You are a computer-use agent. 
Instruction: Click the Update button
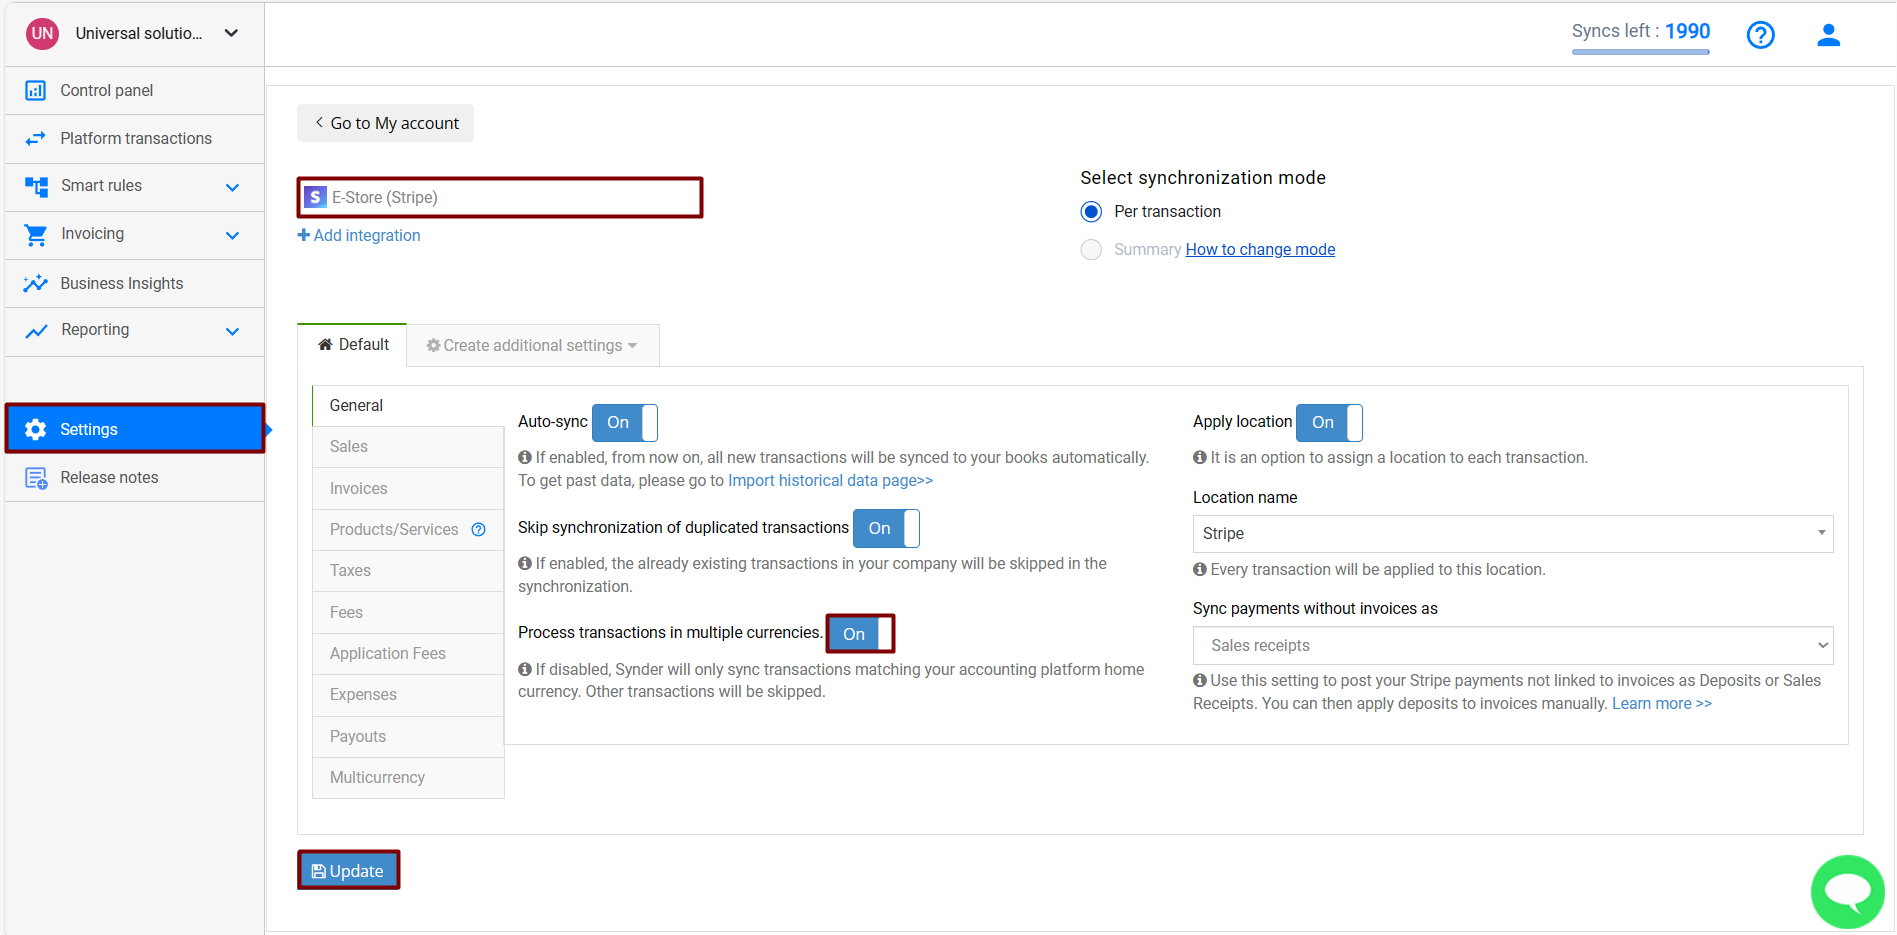pos(348,870)
